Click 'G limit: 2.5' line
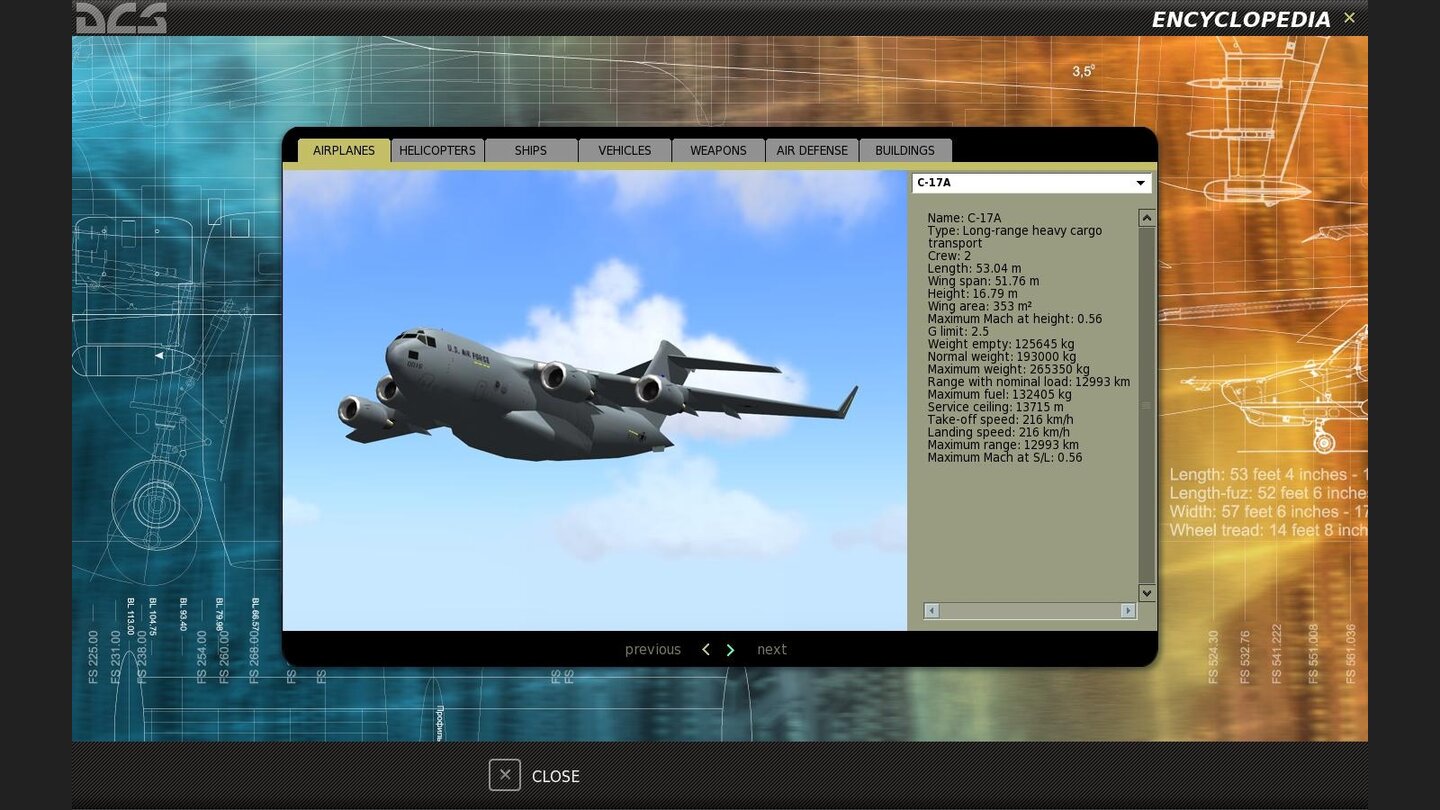The height and width of the screenshot is (810, 1440). 958,332
